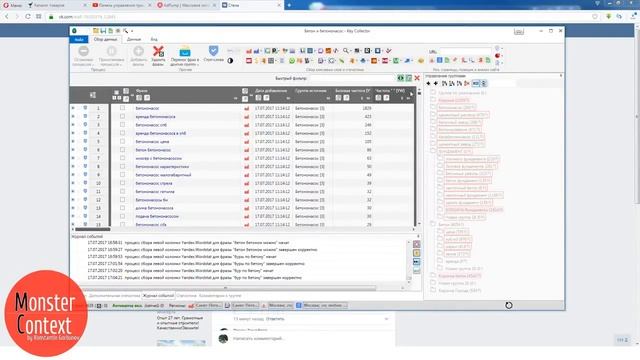Expand row 7 with its left arrow
The image size is (640, 360).
pyautogui.click(x=73, y=158)
